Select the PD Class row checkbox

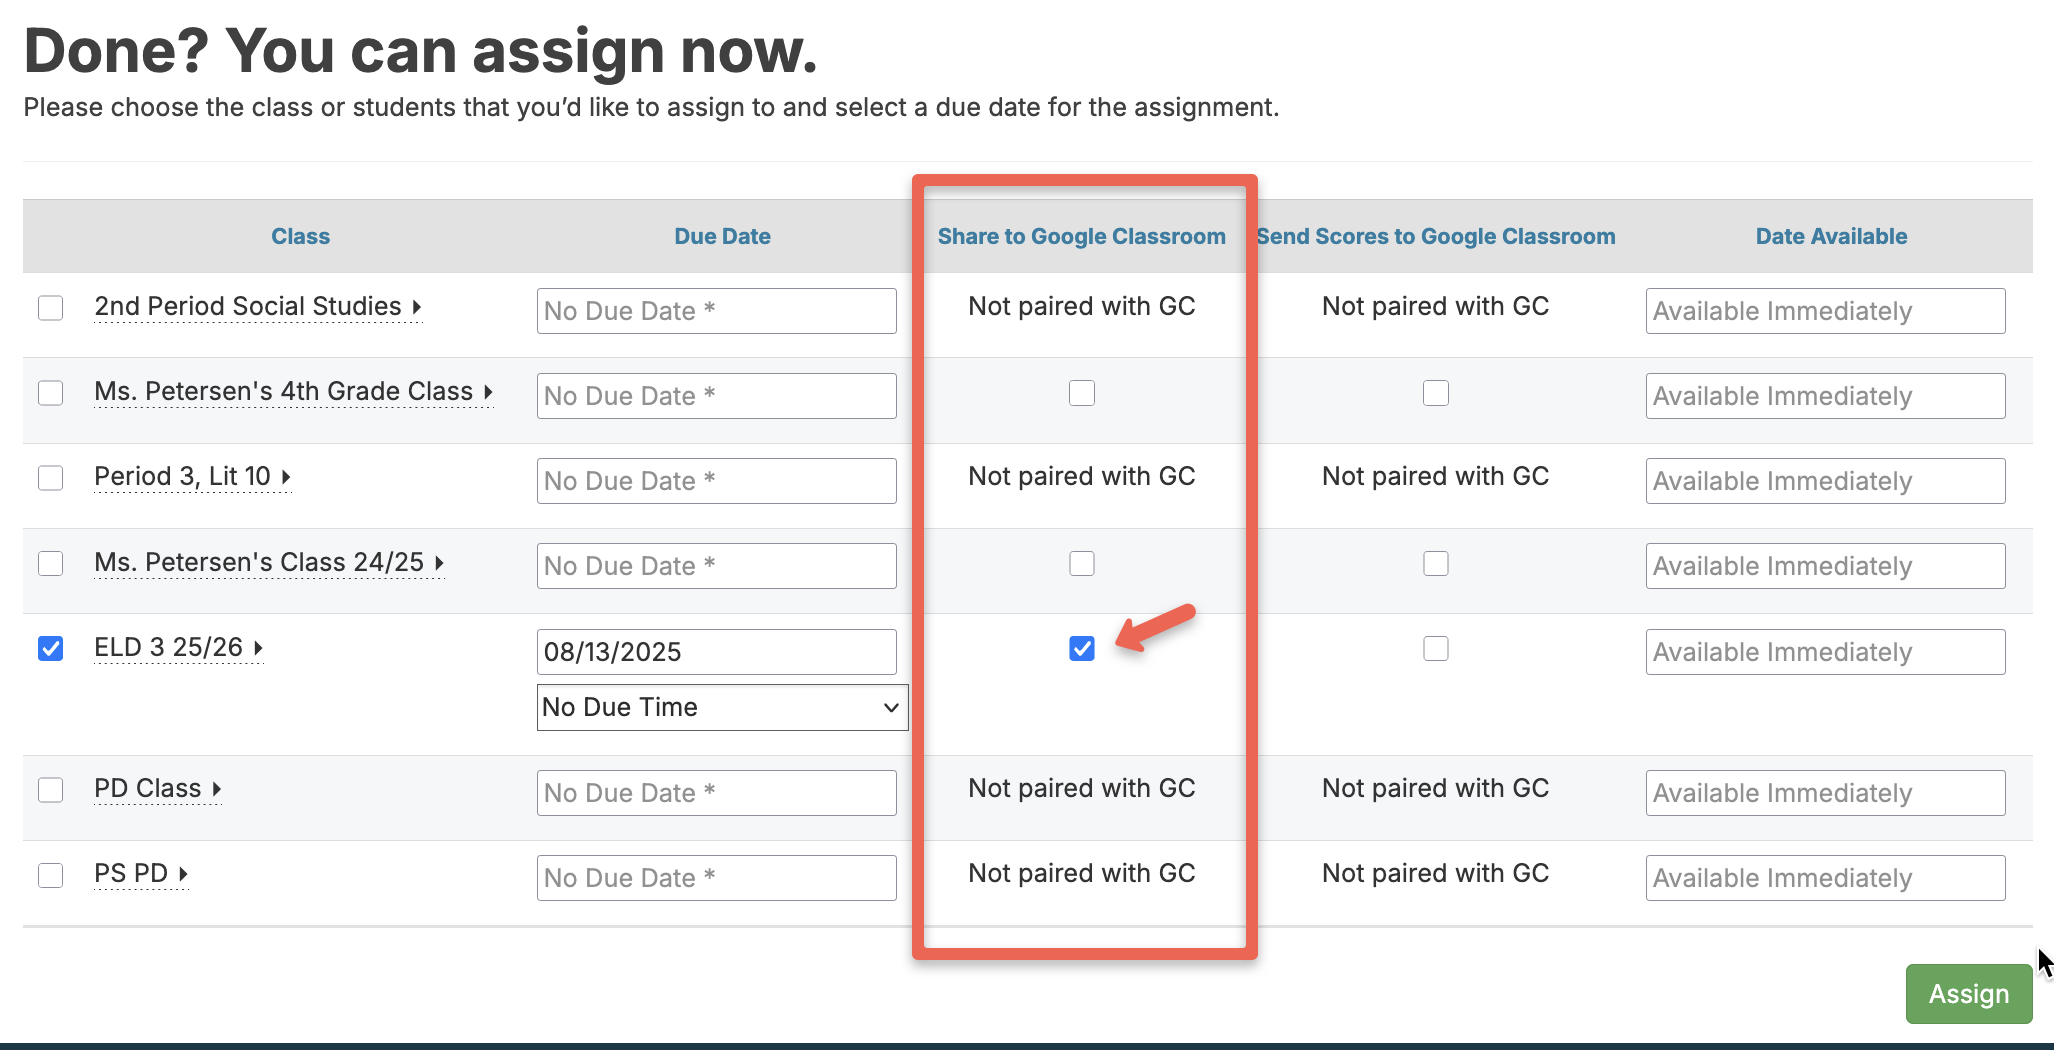pos(51,790)
